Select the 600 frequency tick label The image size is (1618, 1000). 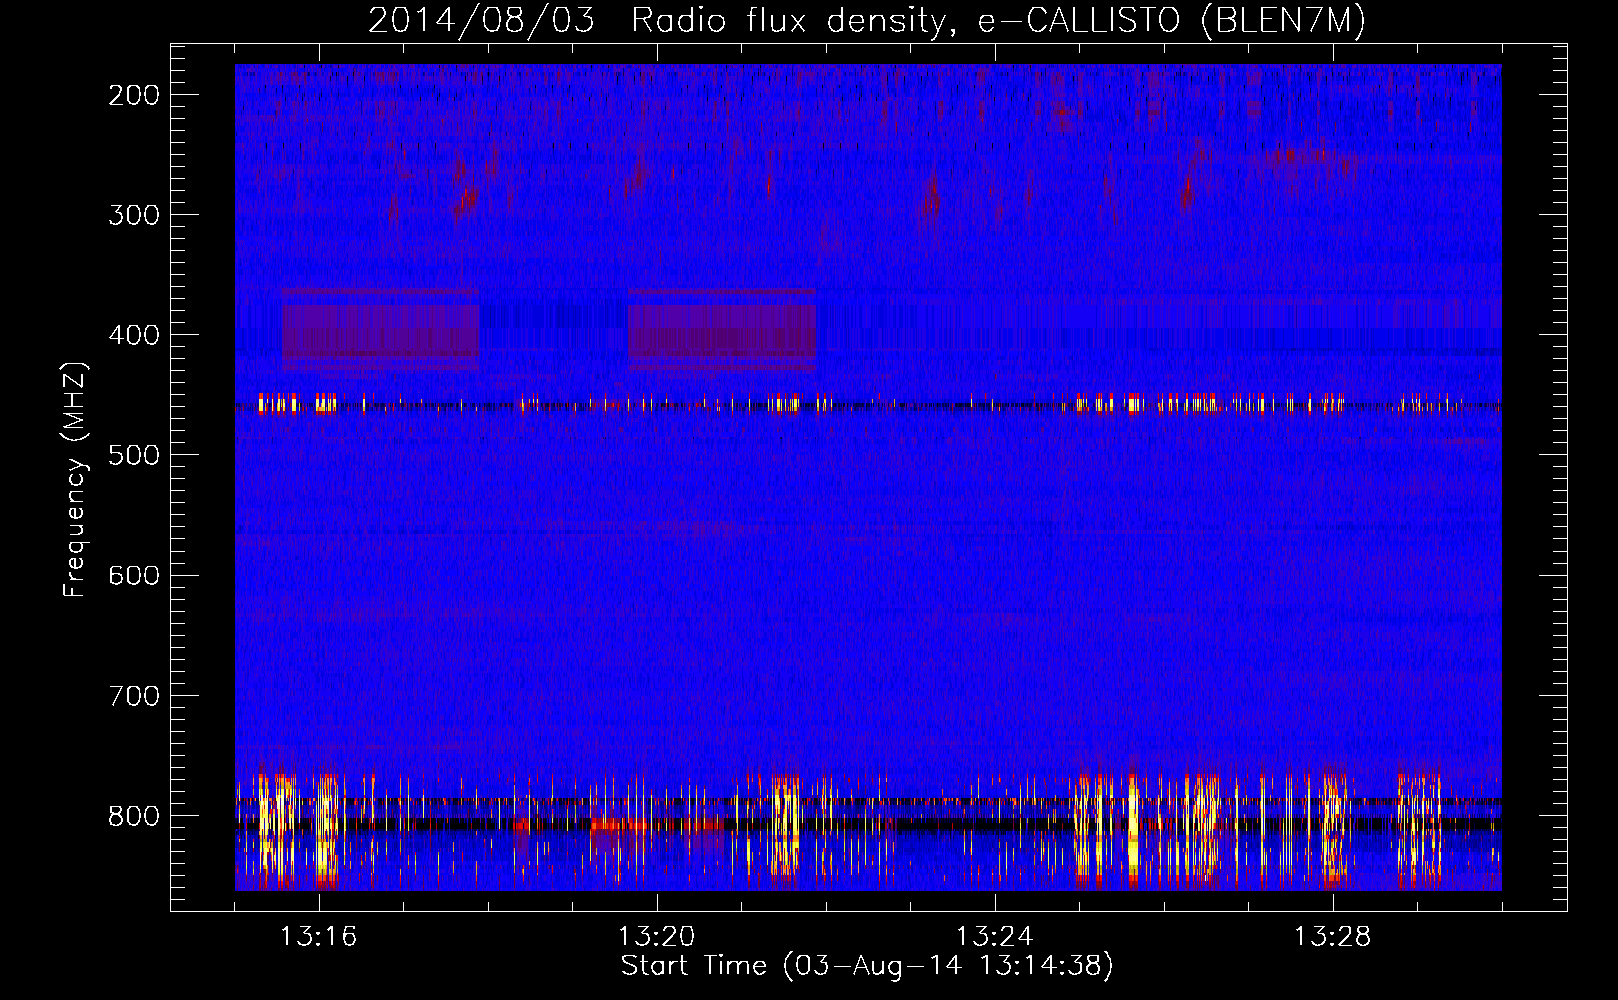[x=134, y=575]
